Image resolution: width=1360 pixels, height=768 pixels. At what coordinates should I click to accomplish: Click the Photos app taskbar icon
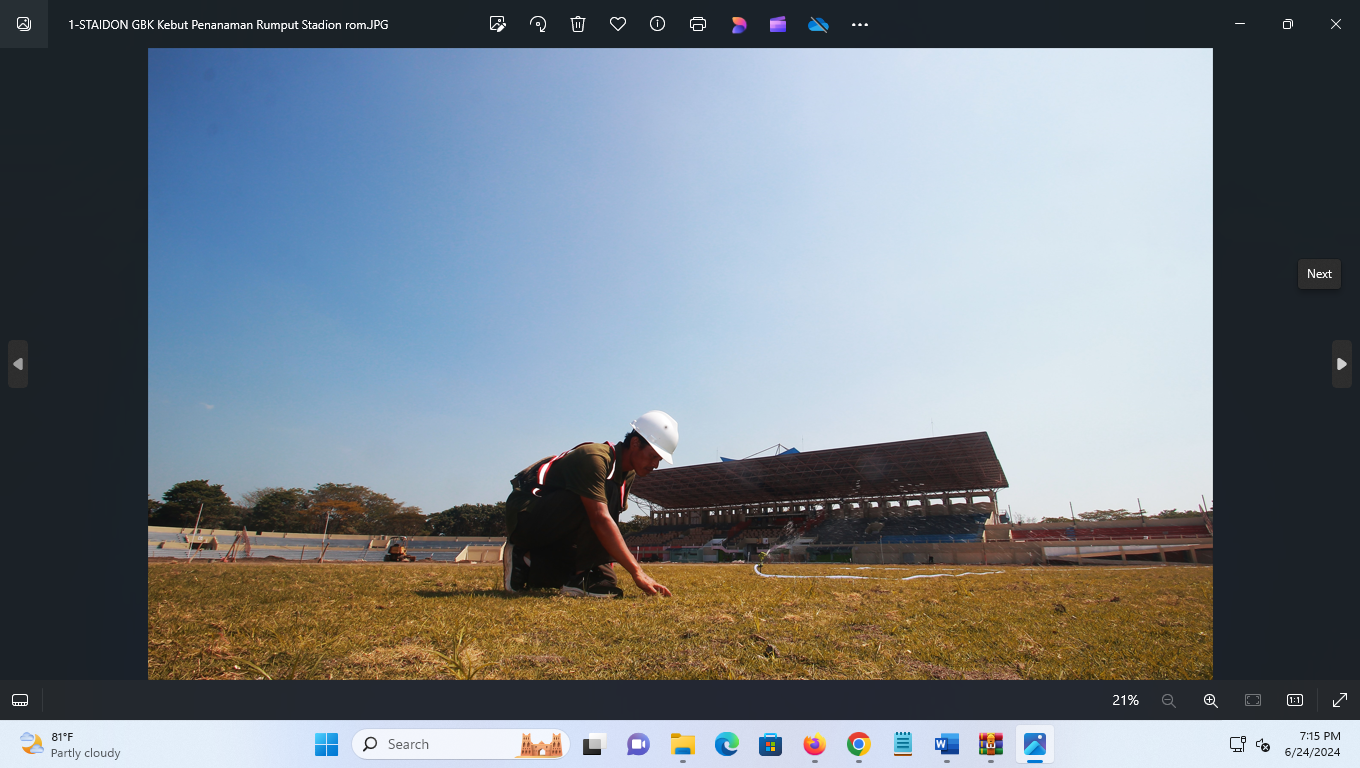[1035, 744]
